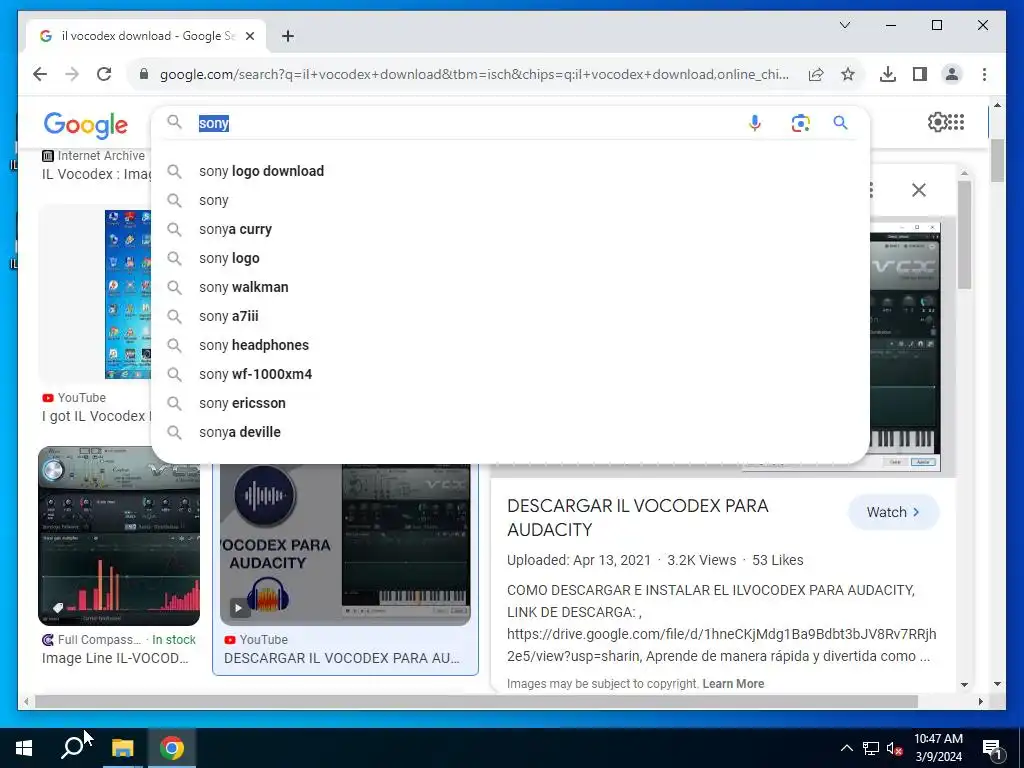1024x768 pixels.
Task: Choose suggestion 'sony logo'
Action: (510, 258)
